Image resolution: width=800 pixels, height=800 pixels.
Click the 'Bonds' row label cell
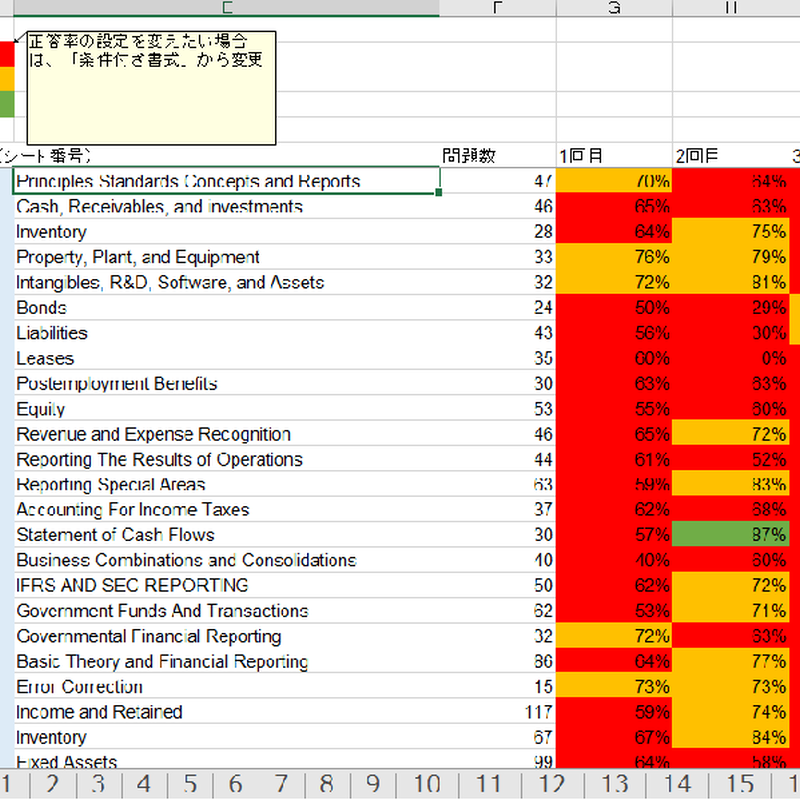[x=227, y=308]
